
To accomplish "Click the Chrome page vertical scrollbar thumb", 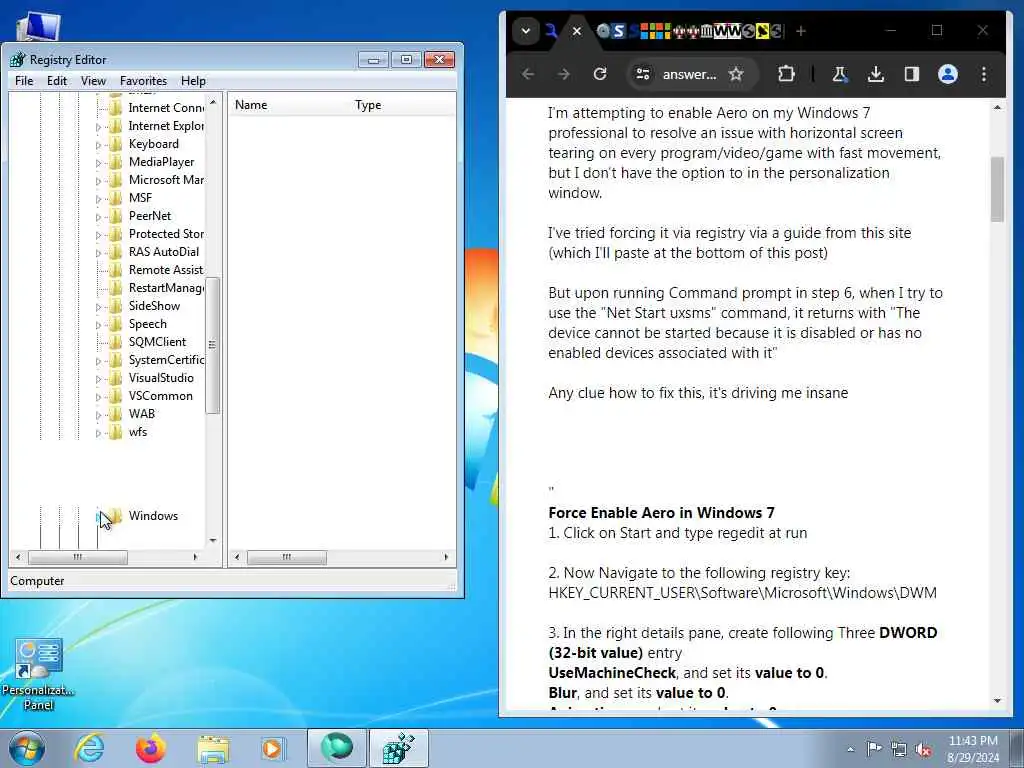I will tap(997, 189).
